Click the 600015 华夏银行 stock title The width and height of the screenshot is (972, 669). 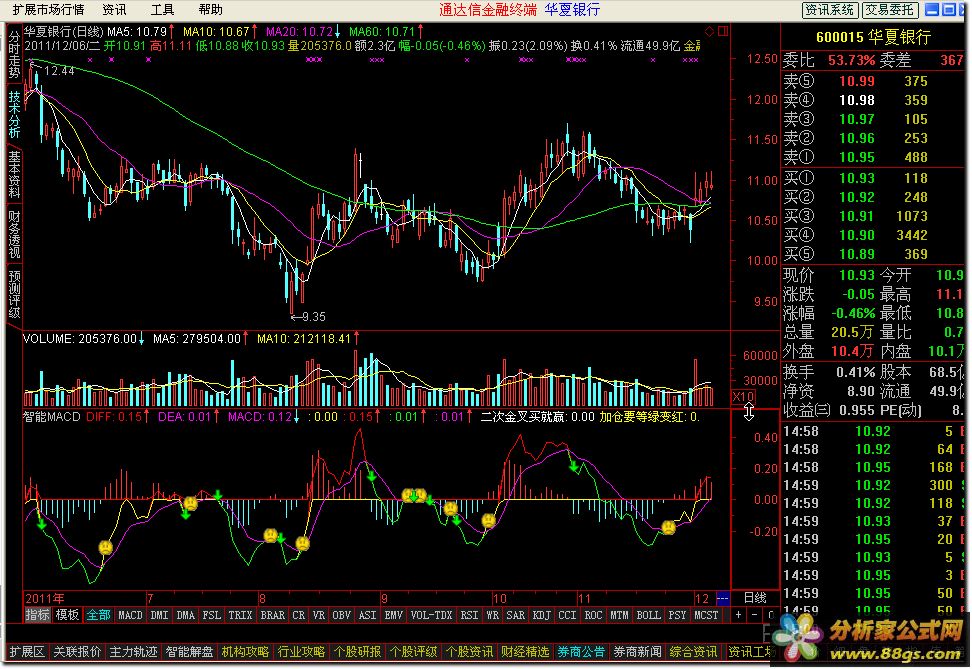873,37
